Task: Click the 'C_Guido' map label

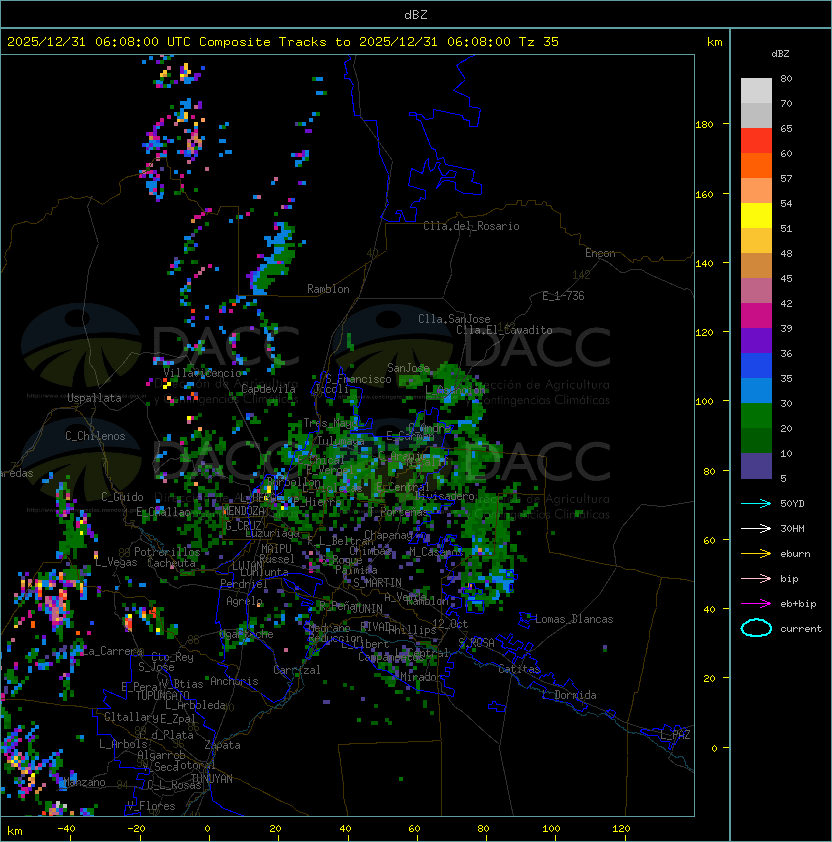Action: pyautogui.click(x=122, y=497)
